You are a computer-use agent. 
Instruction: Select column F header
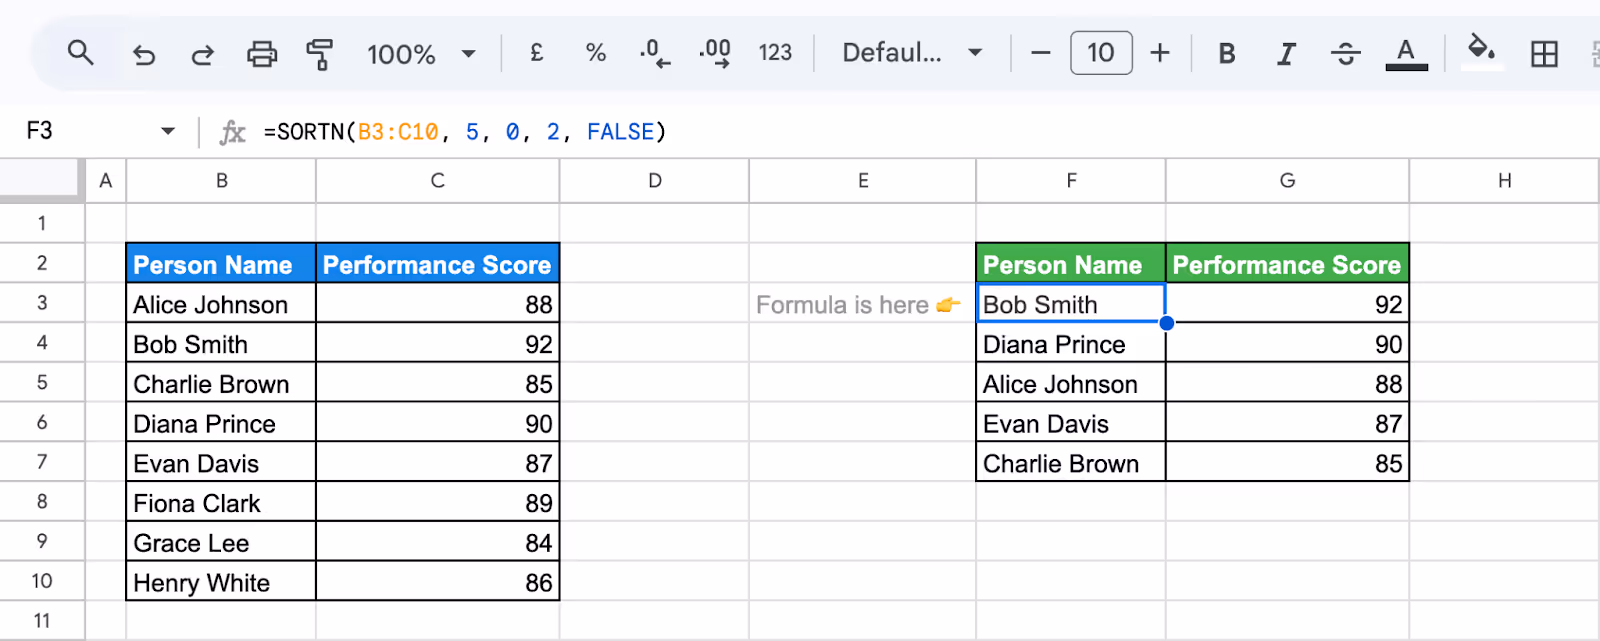pos(1071,181)
